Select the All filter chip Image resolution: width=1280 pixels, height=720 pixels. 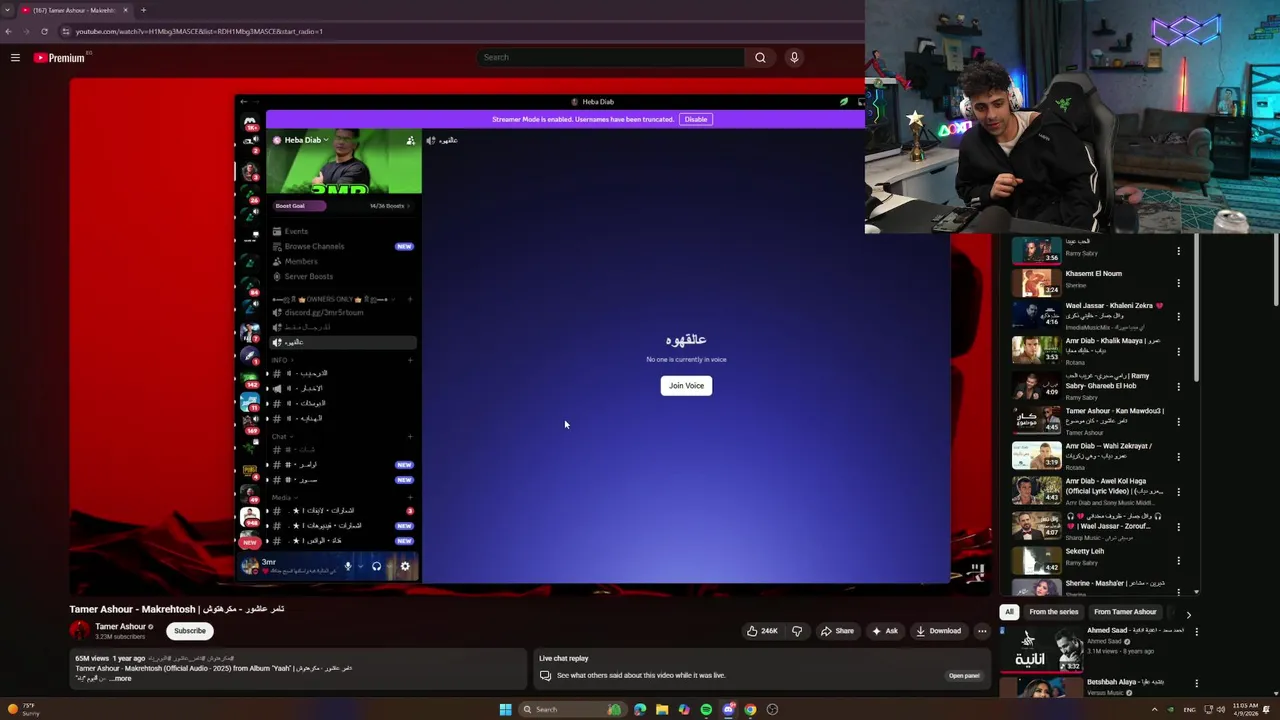[1009, 612]
